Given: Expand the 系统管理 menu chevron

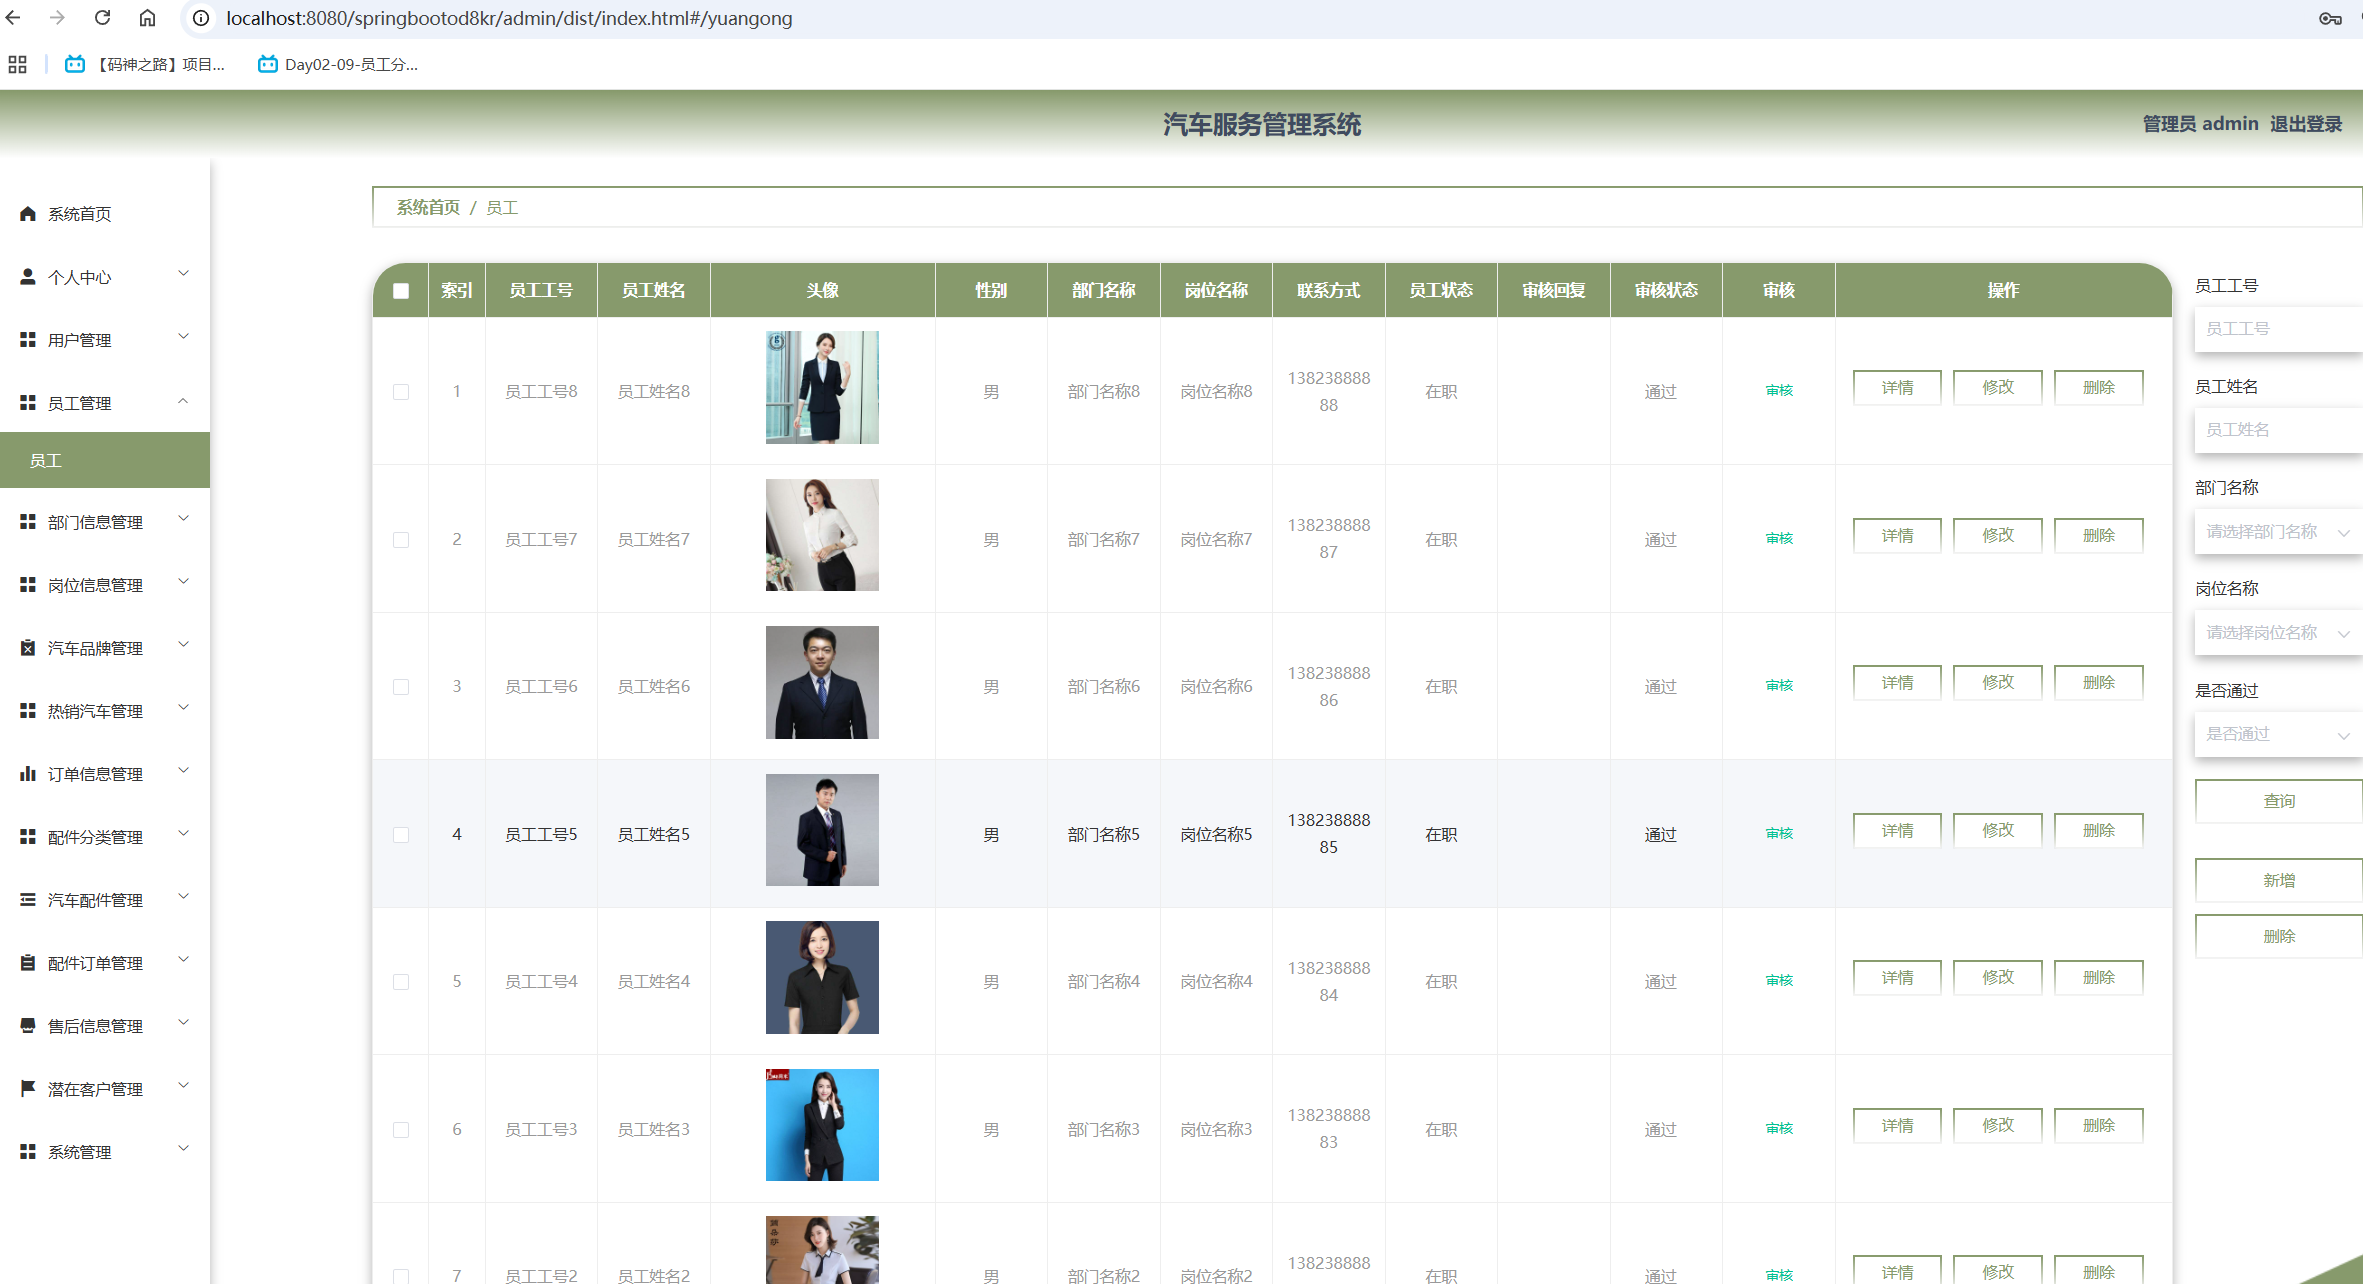Looking at the screenshot, I should coord(183,1149).
